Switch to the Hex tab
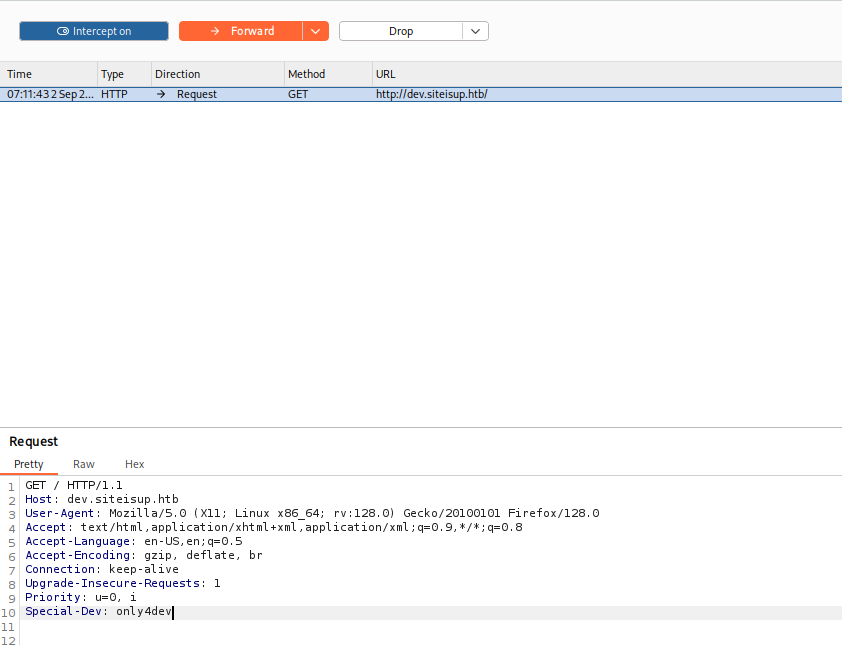The width and height of the screenshot is (842, 645). [134, 464]
